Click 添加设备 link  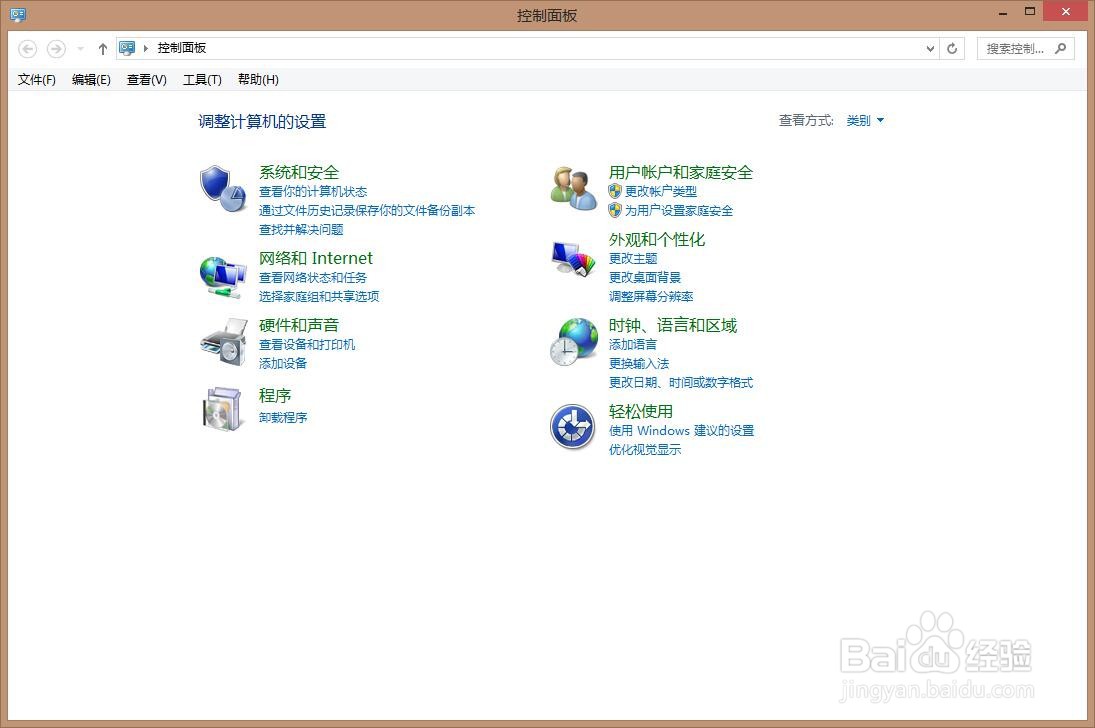(283, 363)
